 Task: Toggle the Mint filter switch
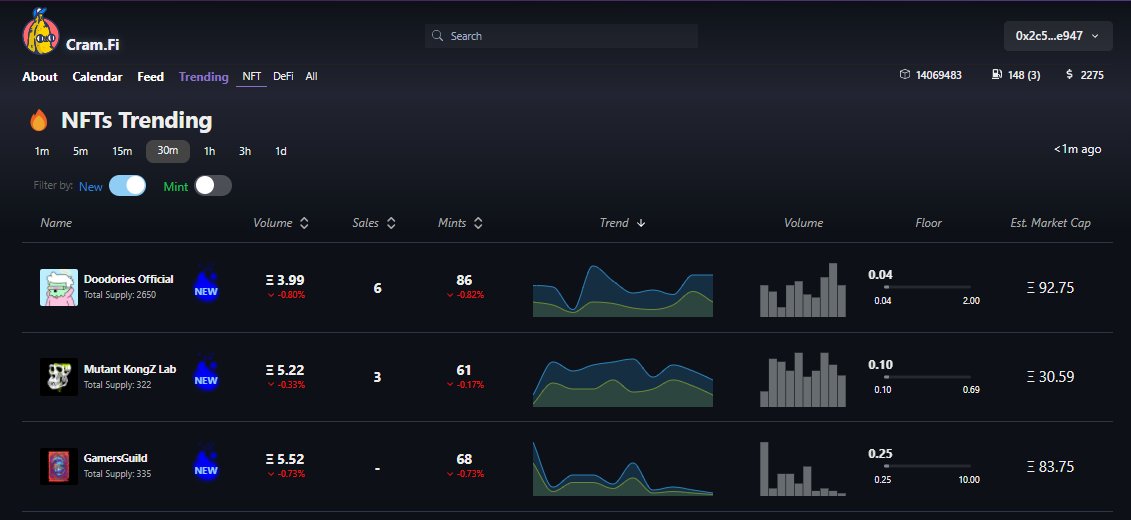tap(213, 186)
